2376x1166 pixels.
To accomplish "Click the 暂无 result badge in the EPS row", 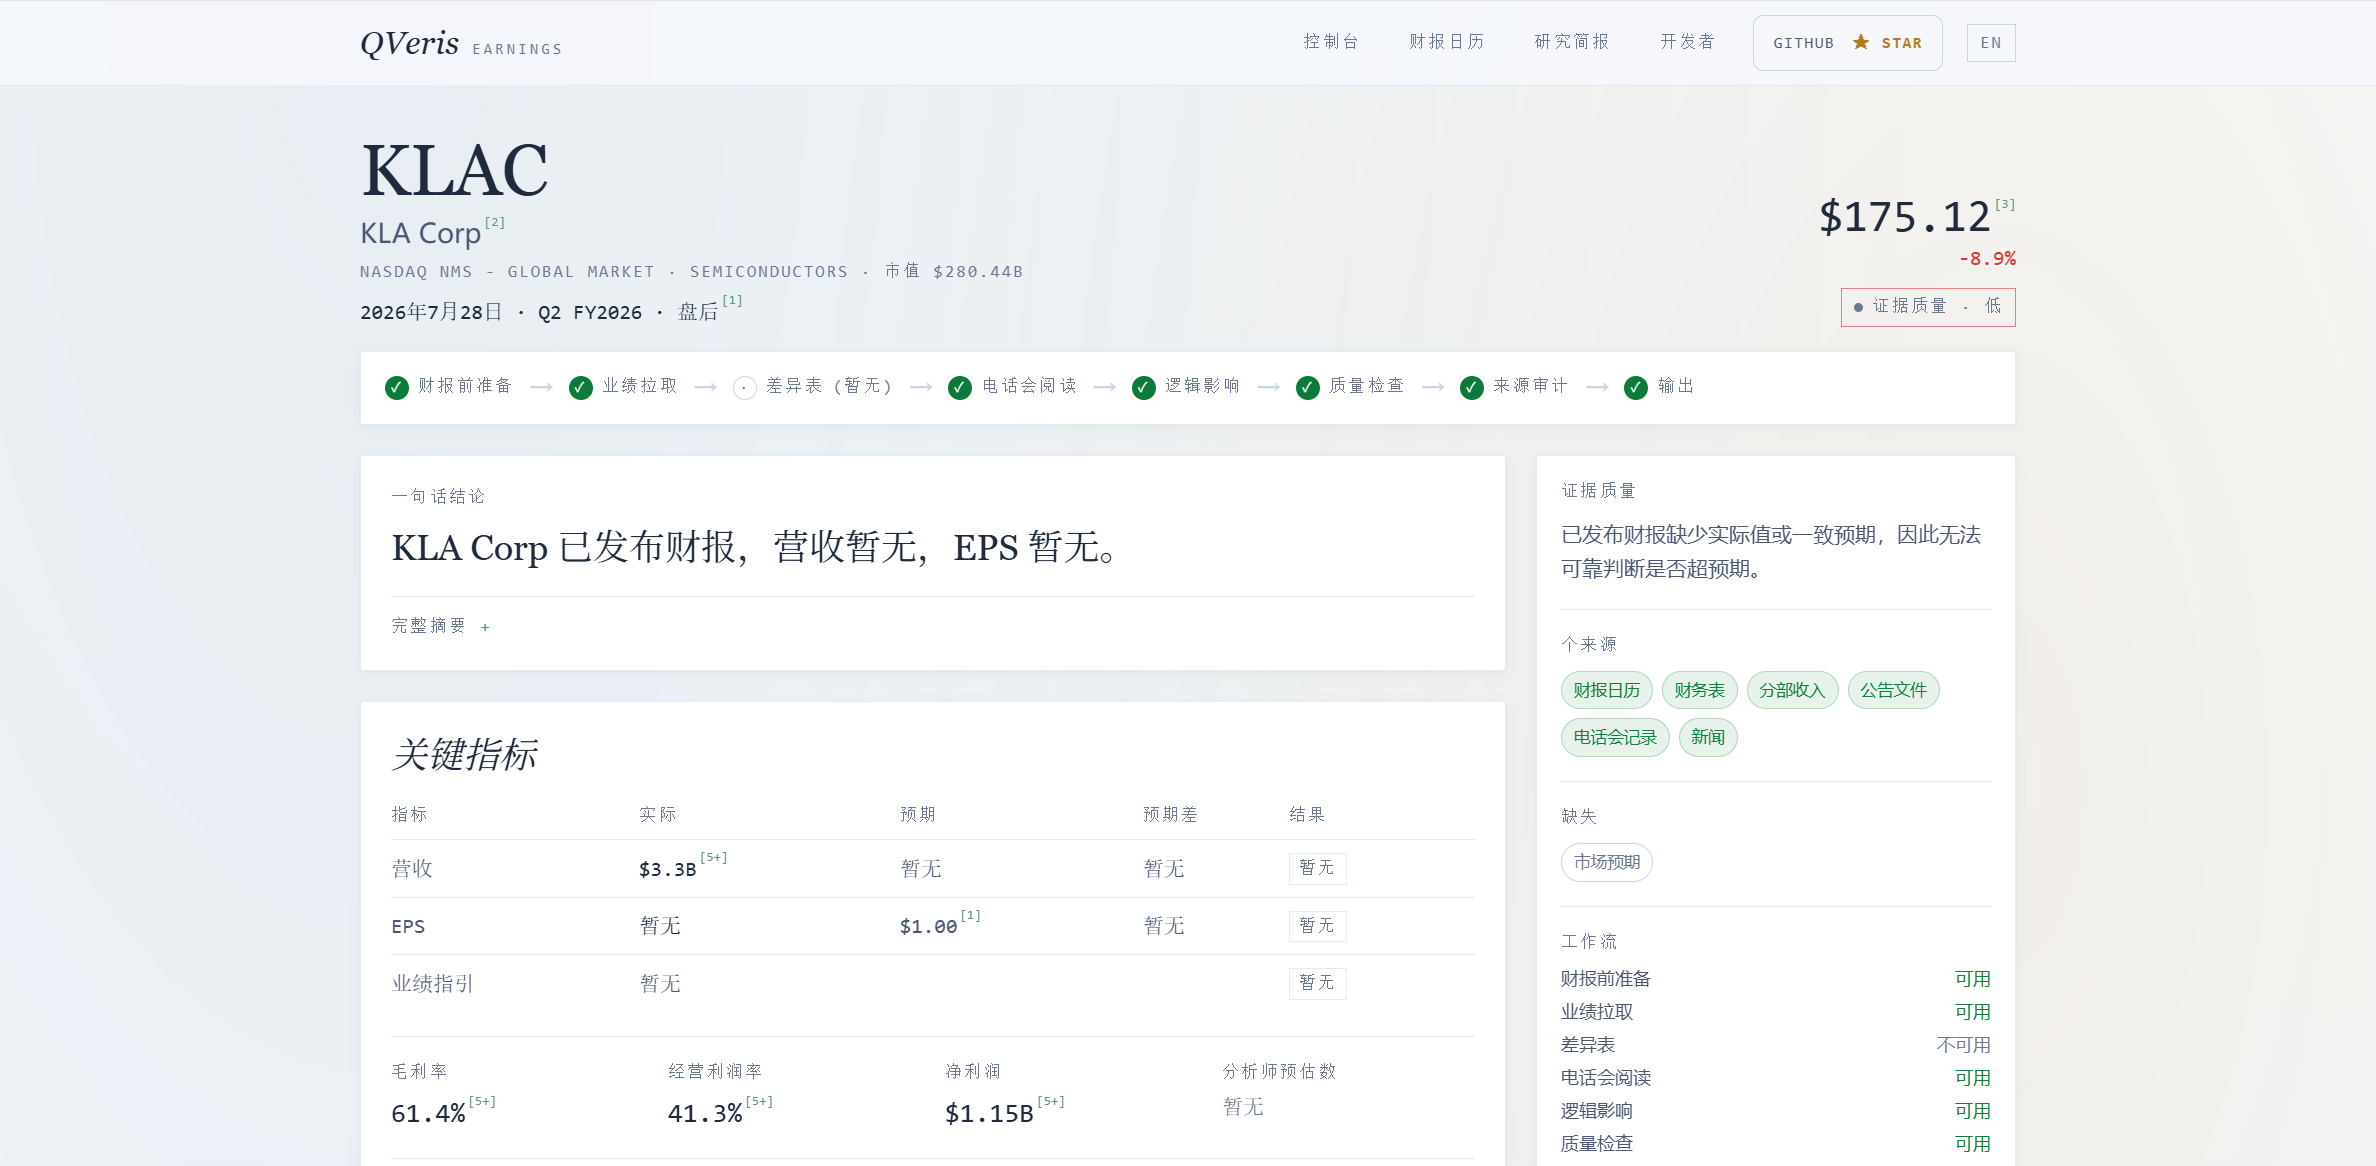I will coord(1317,926).
